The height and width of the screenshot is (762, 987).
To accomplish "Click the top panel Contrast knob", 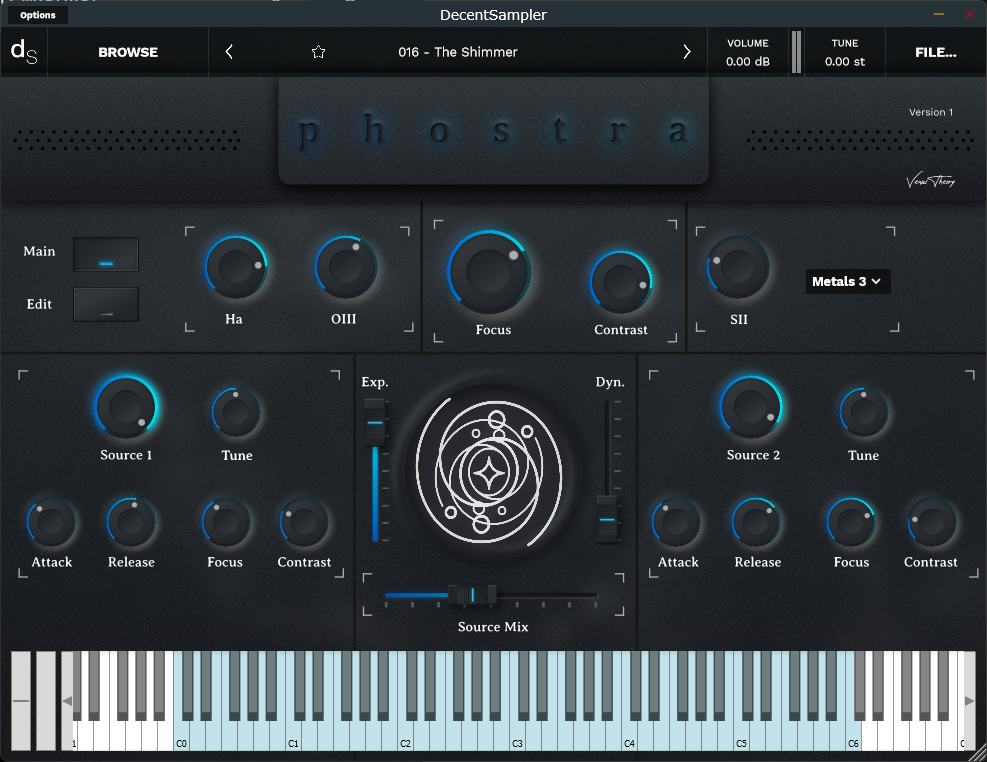I will (x=621, y=282).
